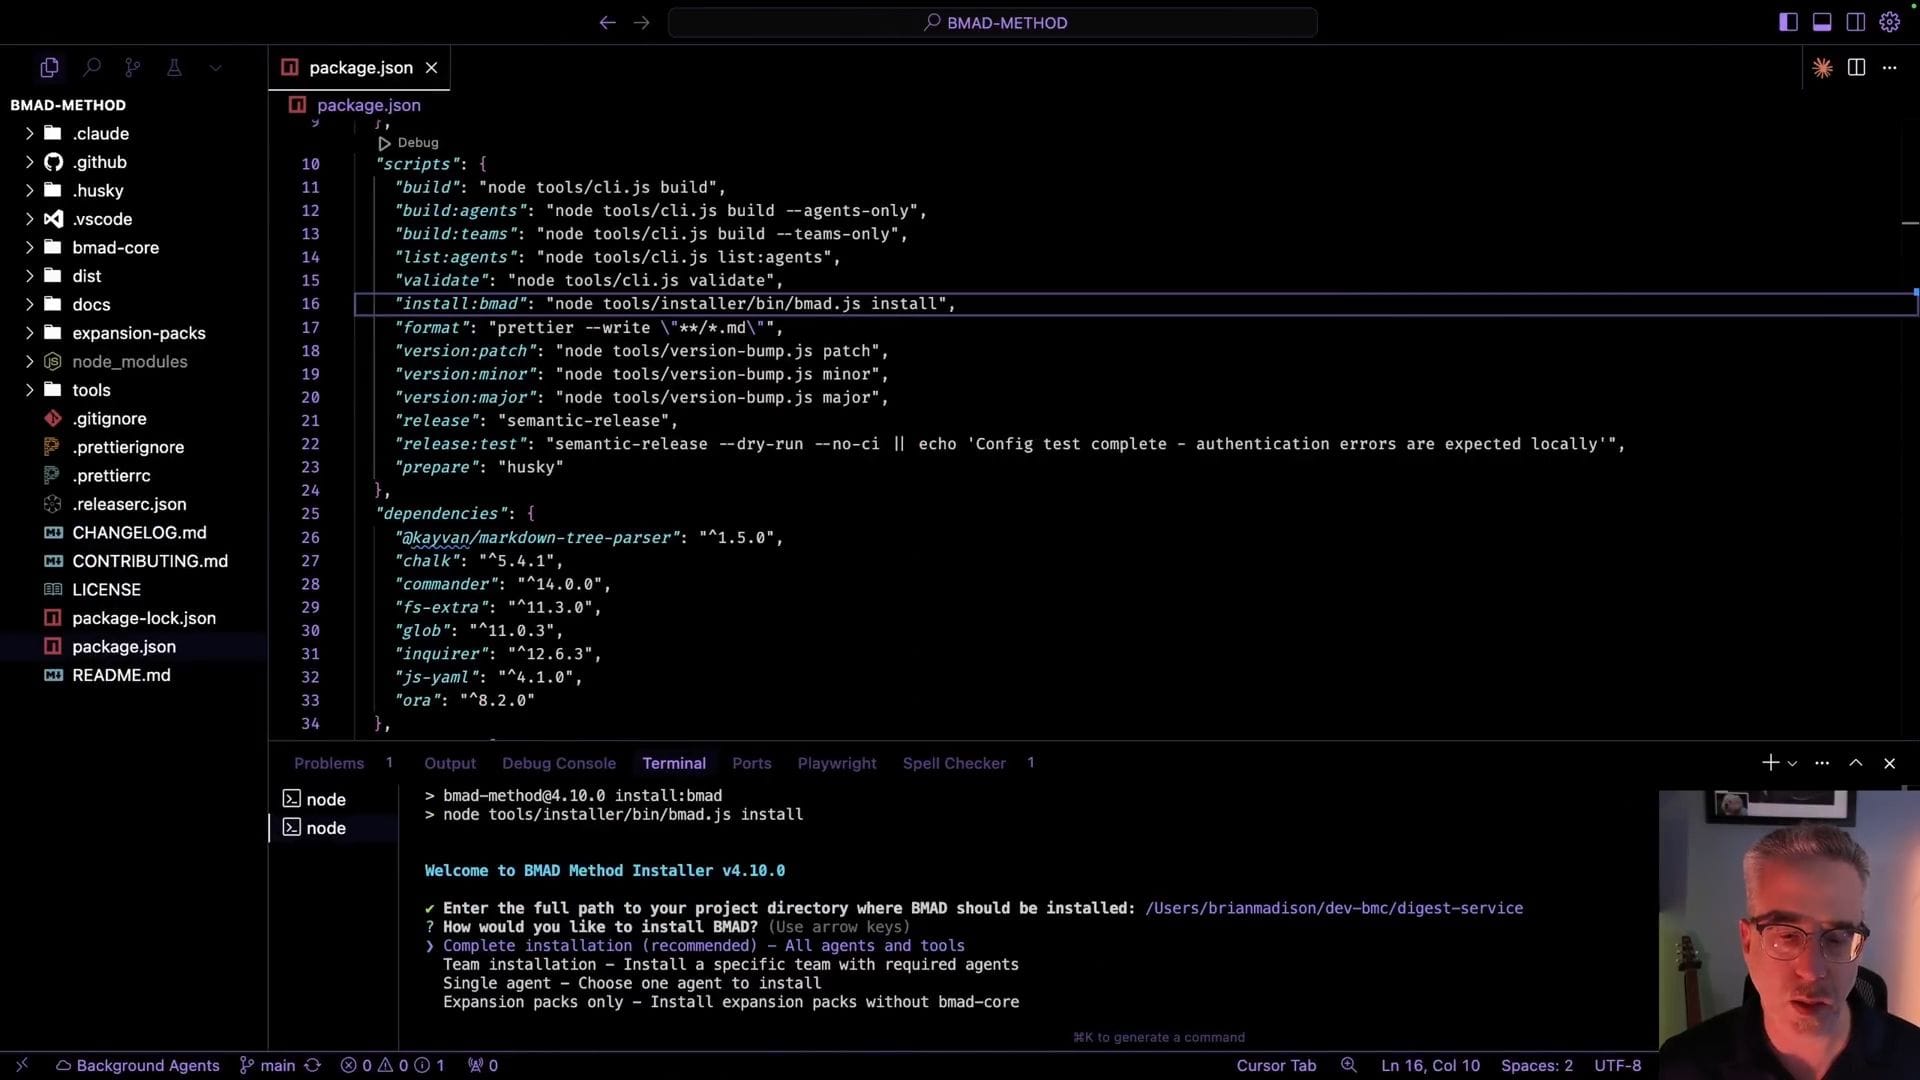Switch to the Debug Console tab
This screenshot has height=1080, width=1920.
coord(558,763)
